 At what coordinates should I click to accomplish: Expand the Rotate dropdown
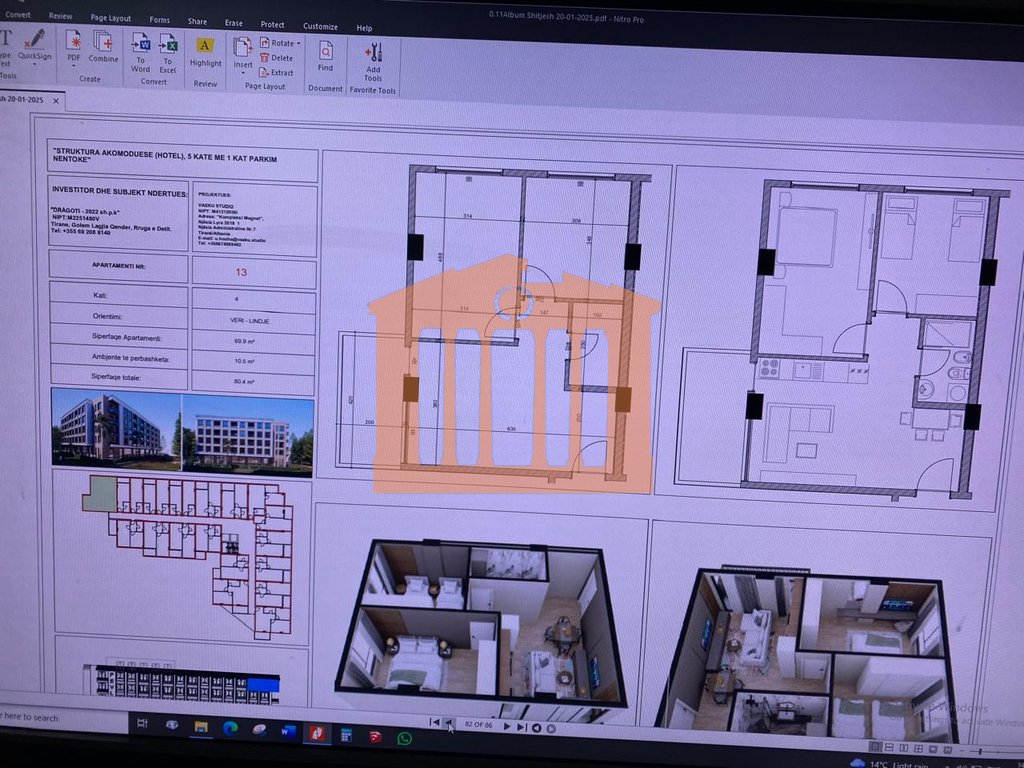point(299,43)
